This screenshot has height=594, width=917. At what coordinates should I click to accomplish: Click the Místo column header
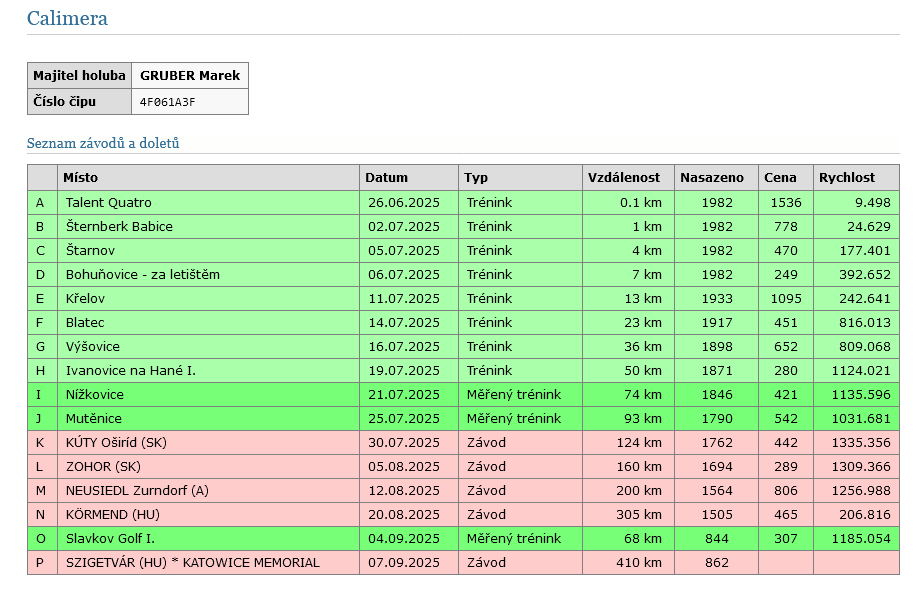pos(80,178)
